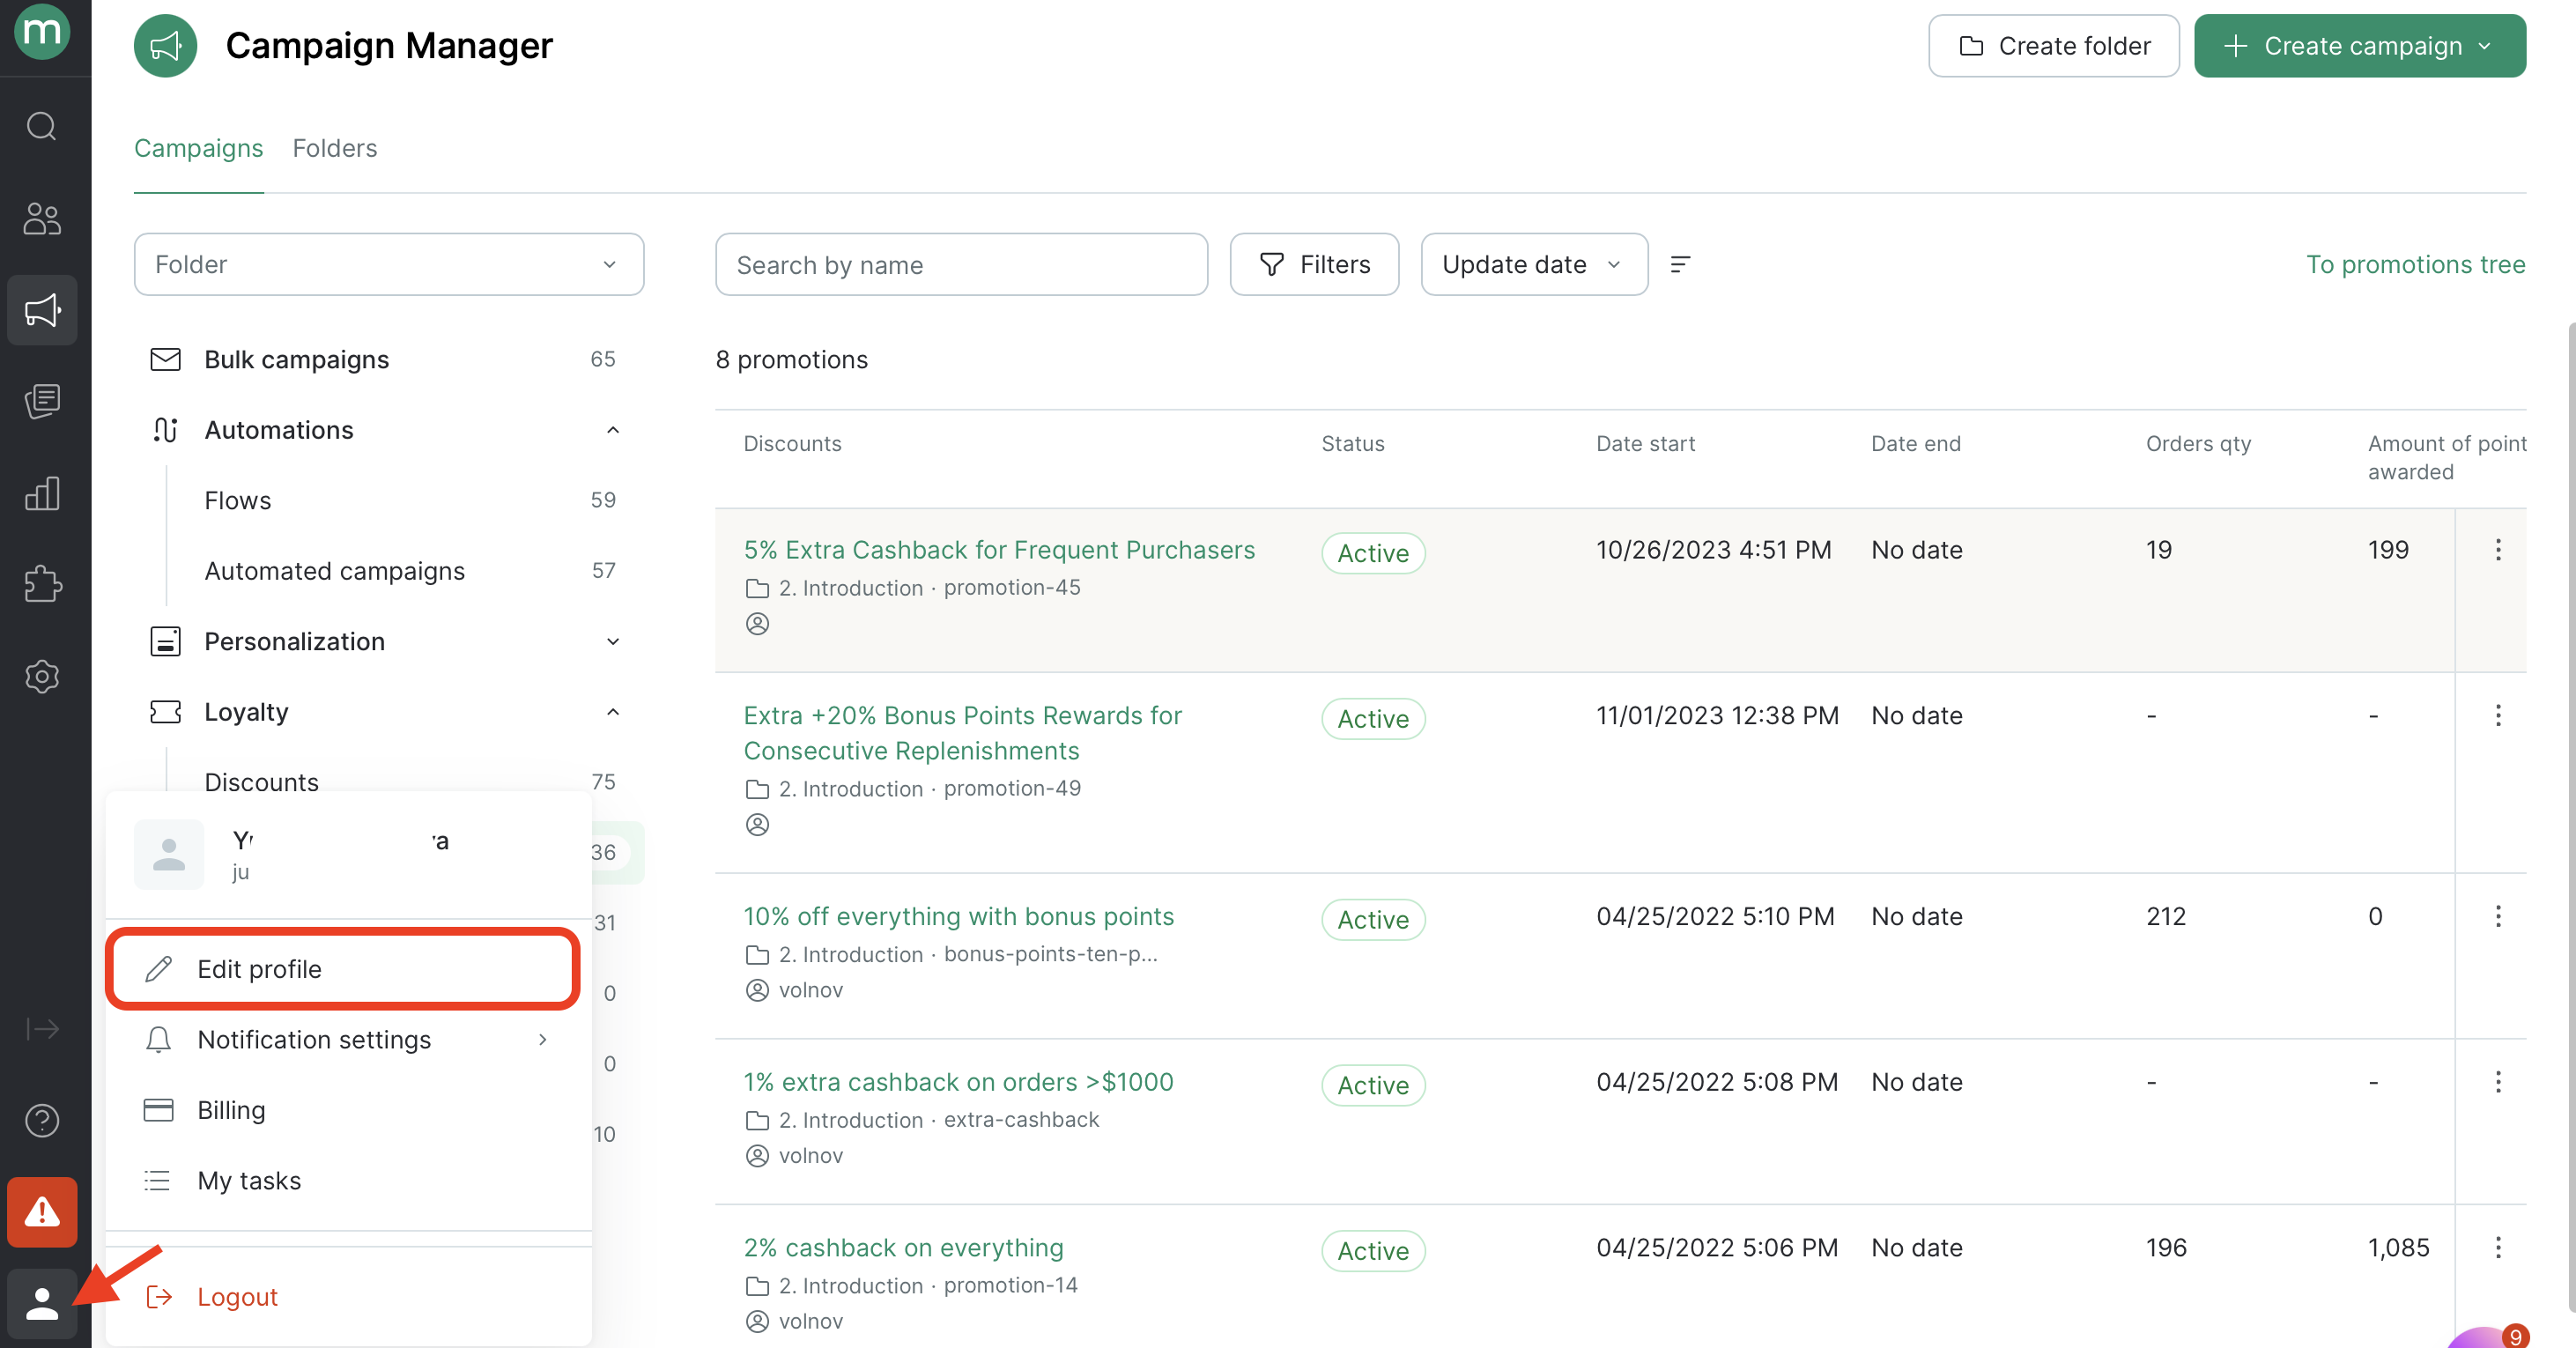Toggle the sort order icon

click(x=1680, y=264)
